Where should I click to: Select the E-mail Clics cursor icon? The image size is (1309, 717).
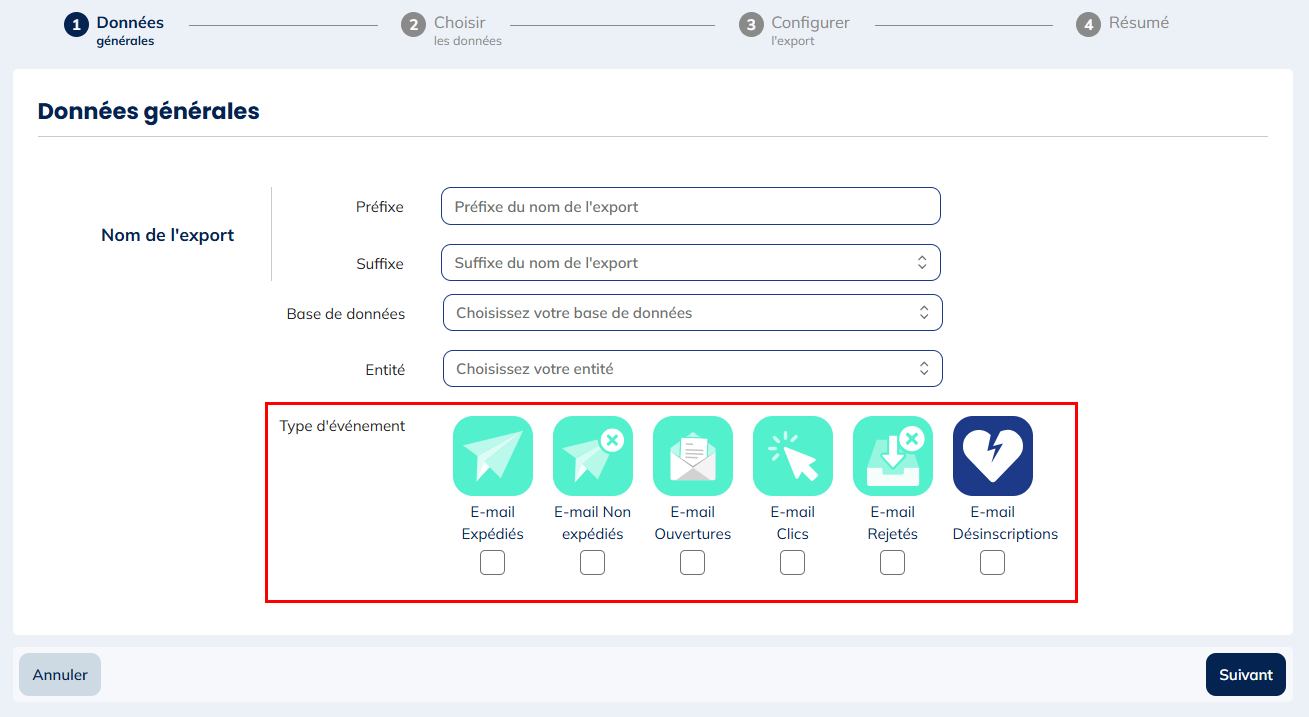pos(792,456)
